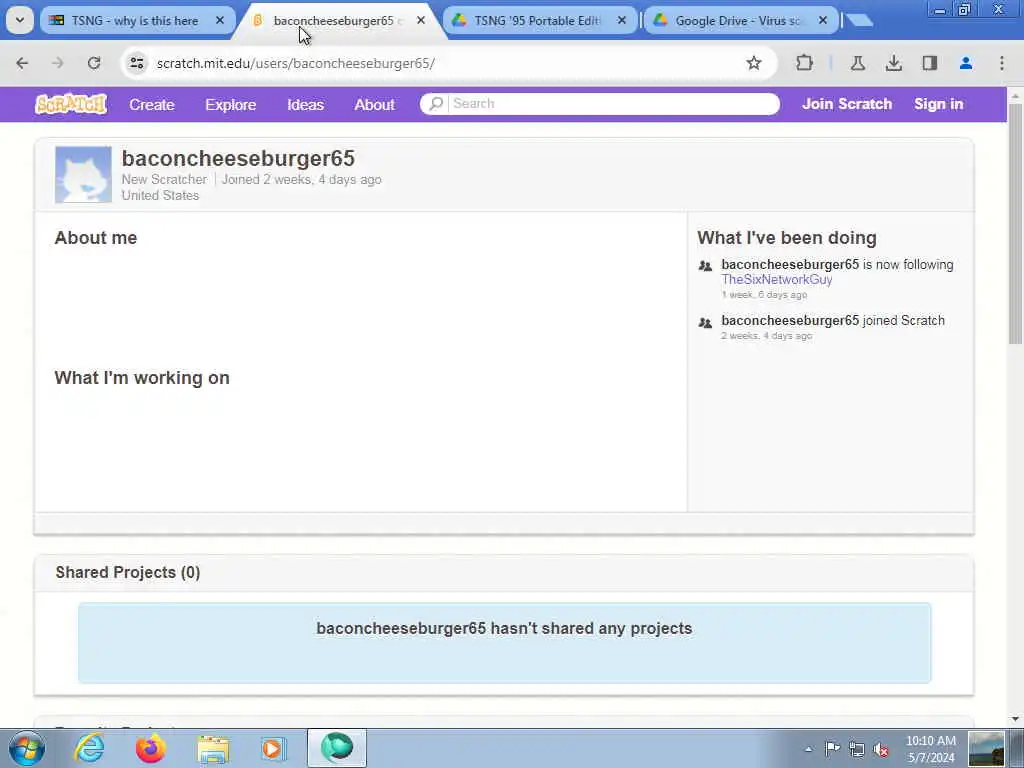Open Chrome Labs flask icon
1024x768 pixels.
point(857,63)
